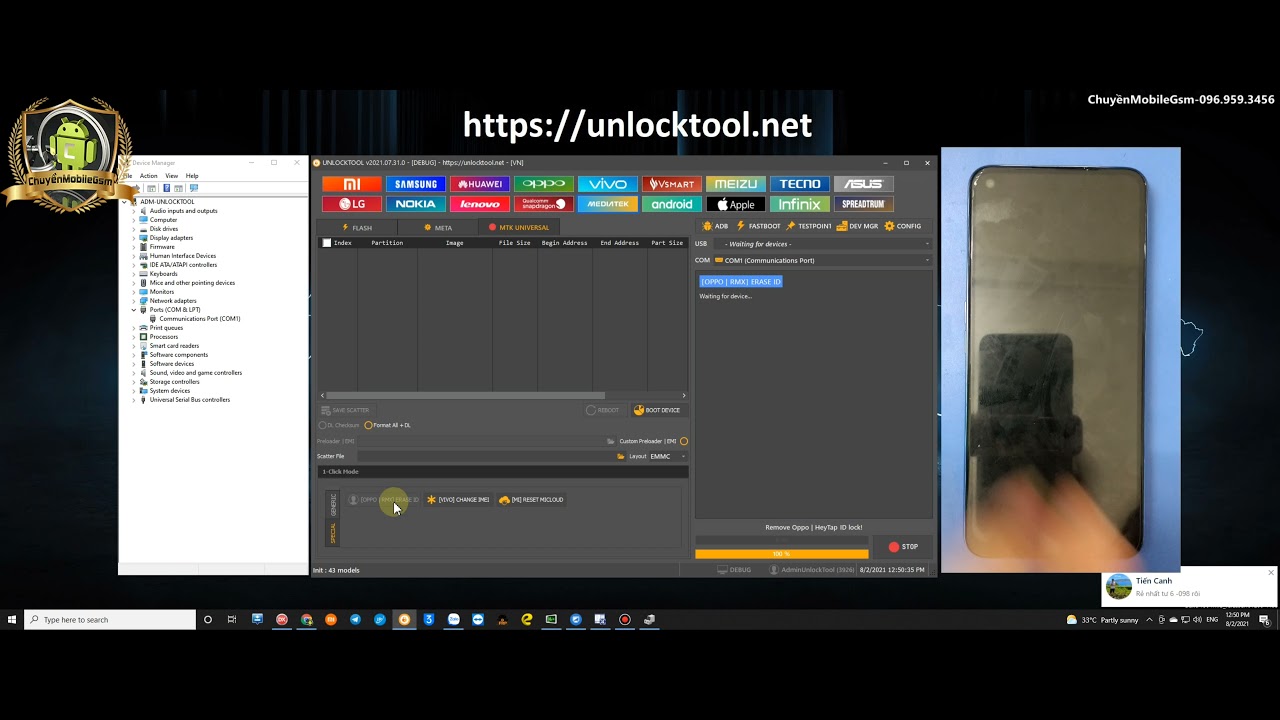Select the Format All + DL option
Viewport: 1280px width, 720px height.
point(388,425)
